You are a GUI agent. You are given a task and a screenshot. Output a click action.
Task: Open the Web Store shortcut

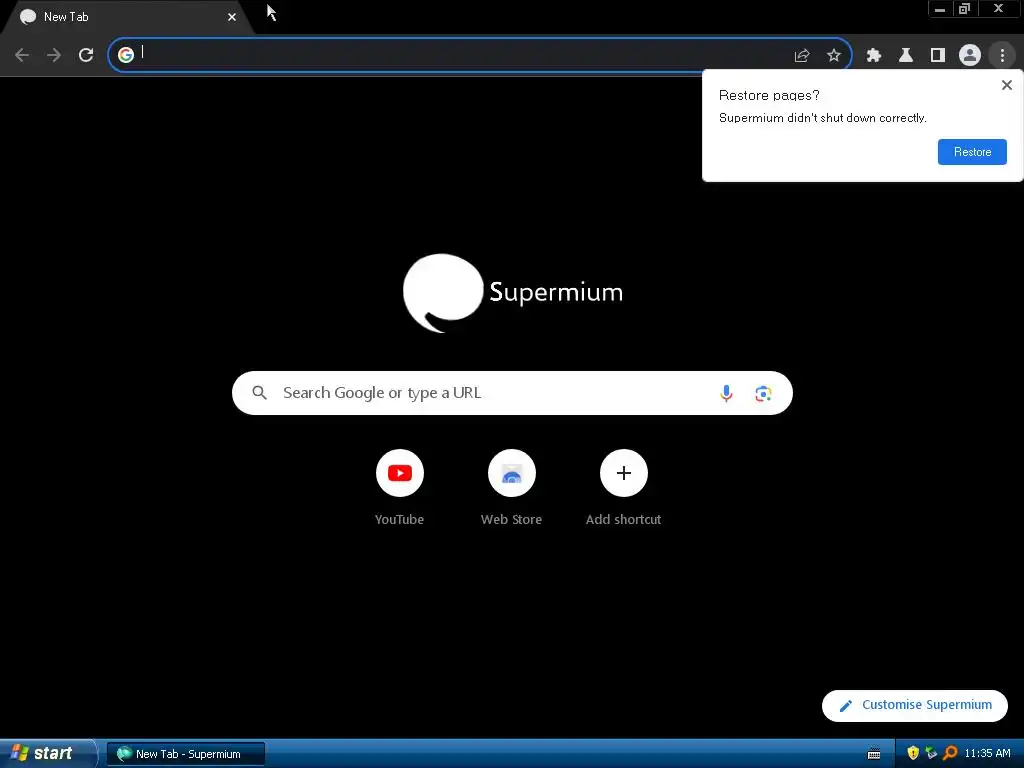point(512,473)
